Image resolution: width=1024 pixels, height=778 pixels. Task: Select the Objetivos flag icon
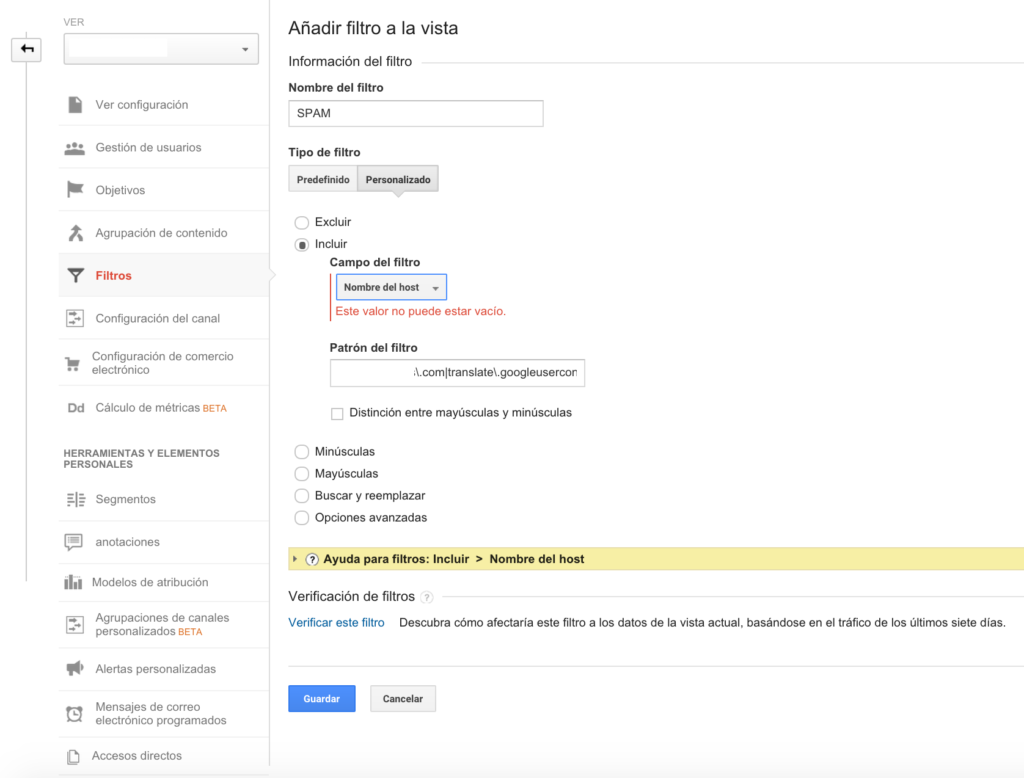pyautogui.click(x=74, y=189)
